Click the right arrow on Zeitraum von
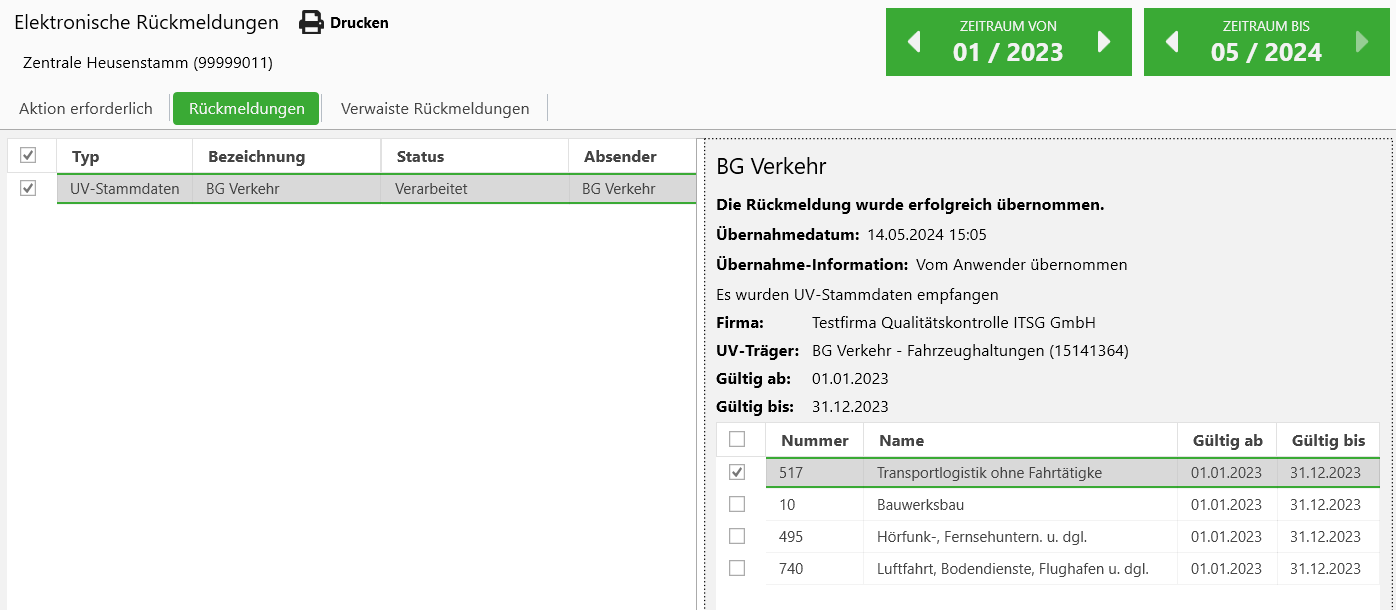This screenshot has width=1396, height=610. (x=1103, y=41)
